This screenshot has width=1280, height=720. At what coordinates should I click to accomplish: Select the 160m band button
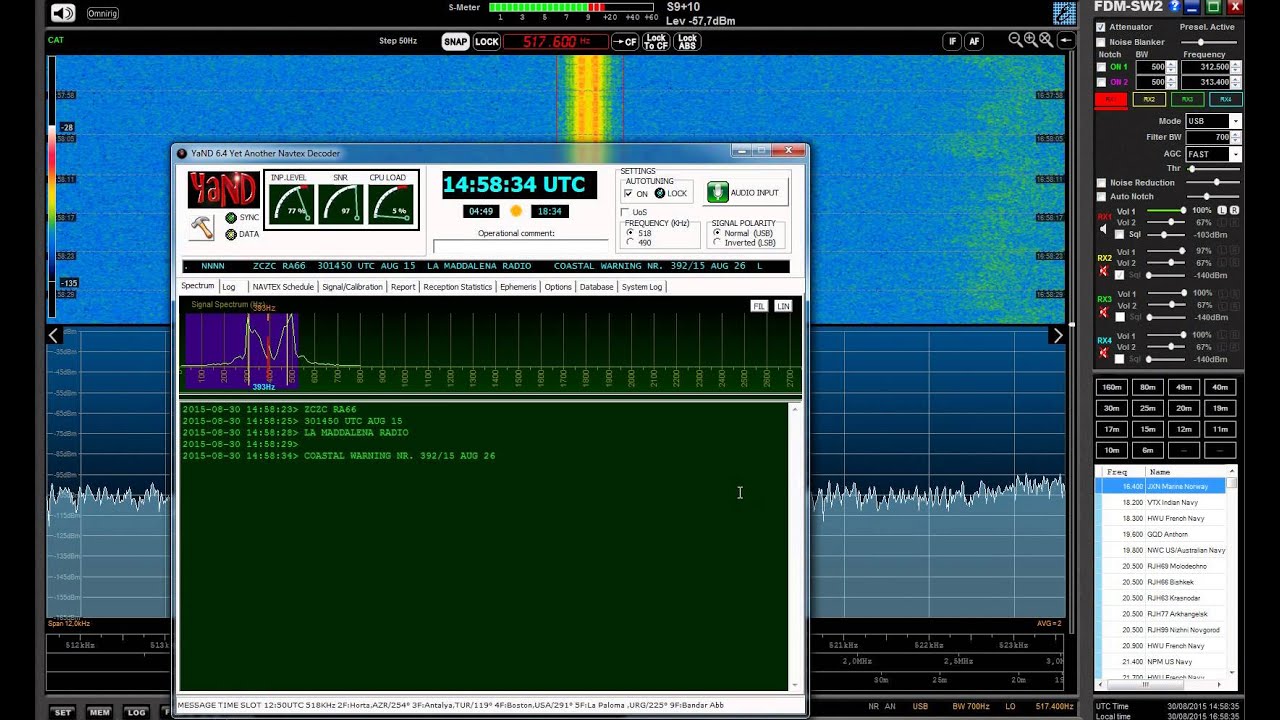1111,387
